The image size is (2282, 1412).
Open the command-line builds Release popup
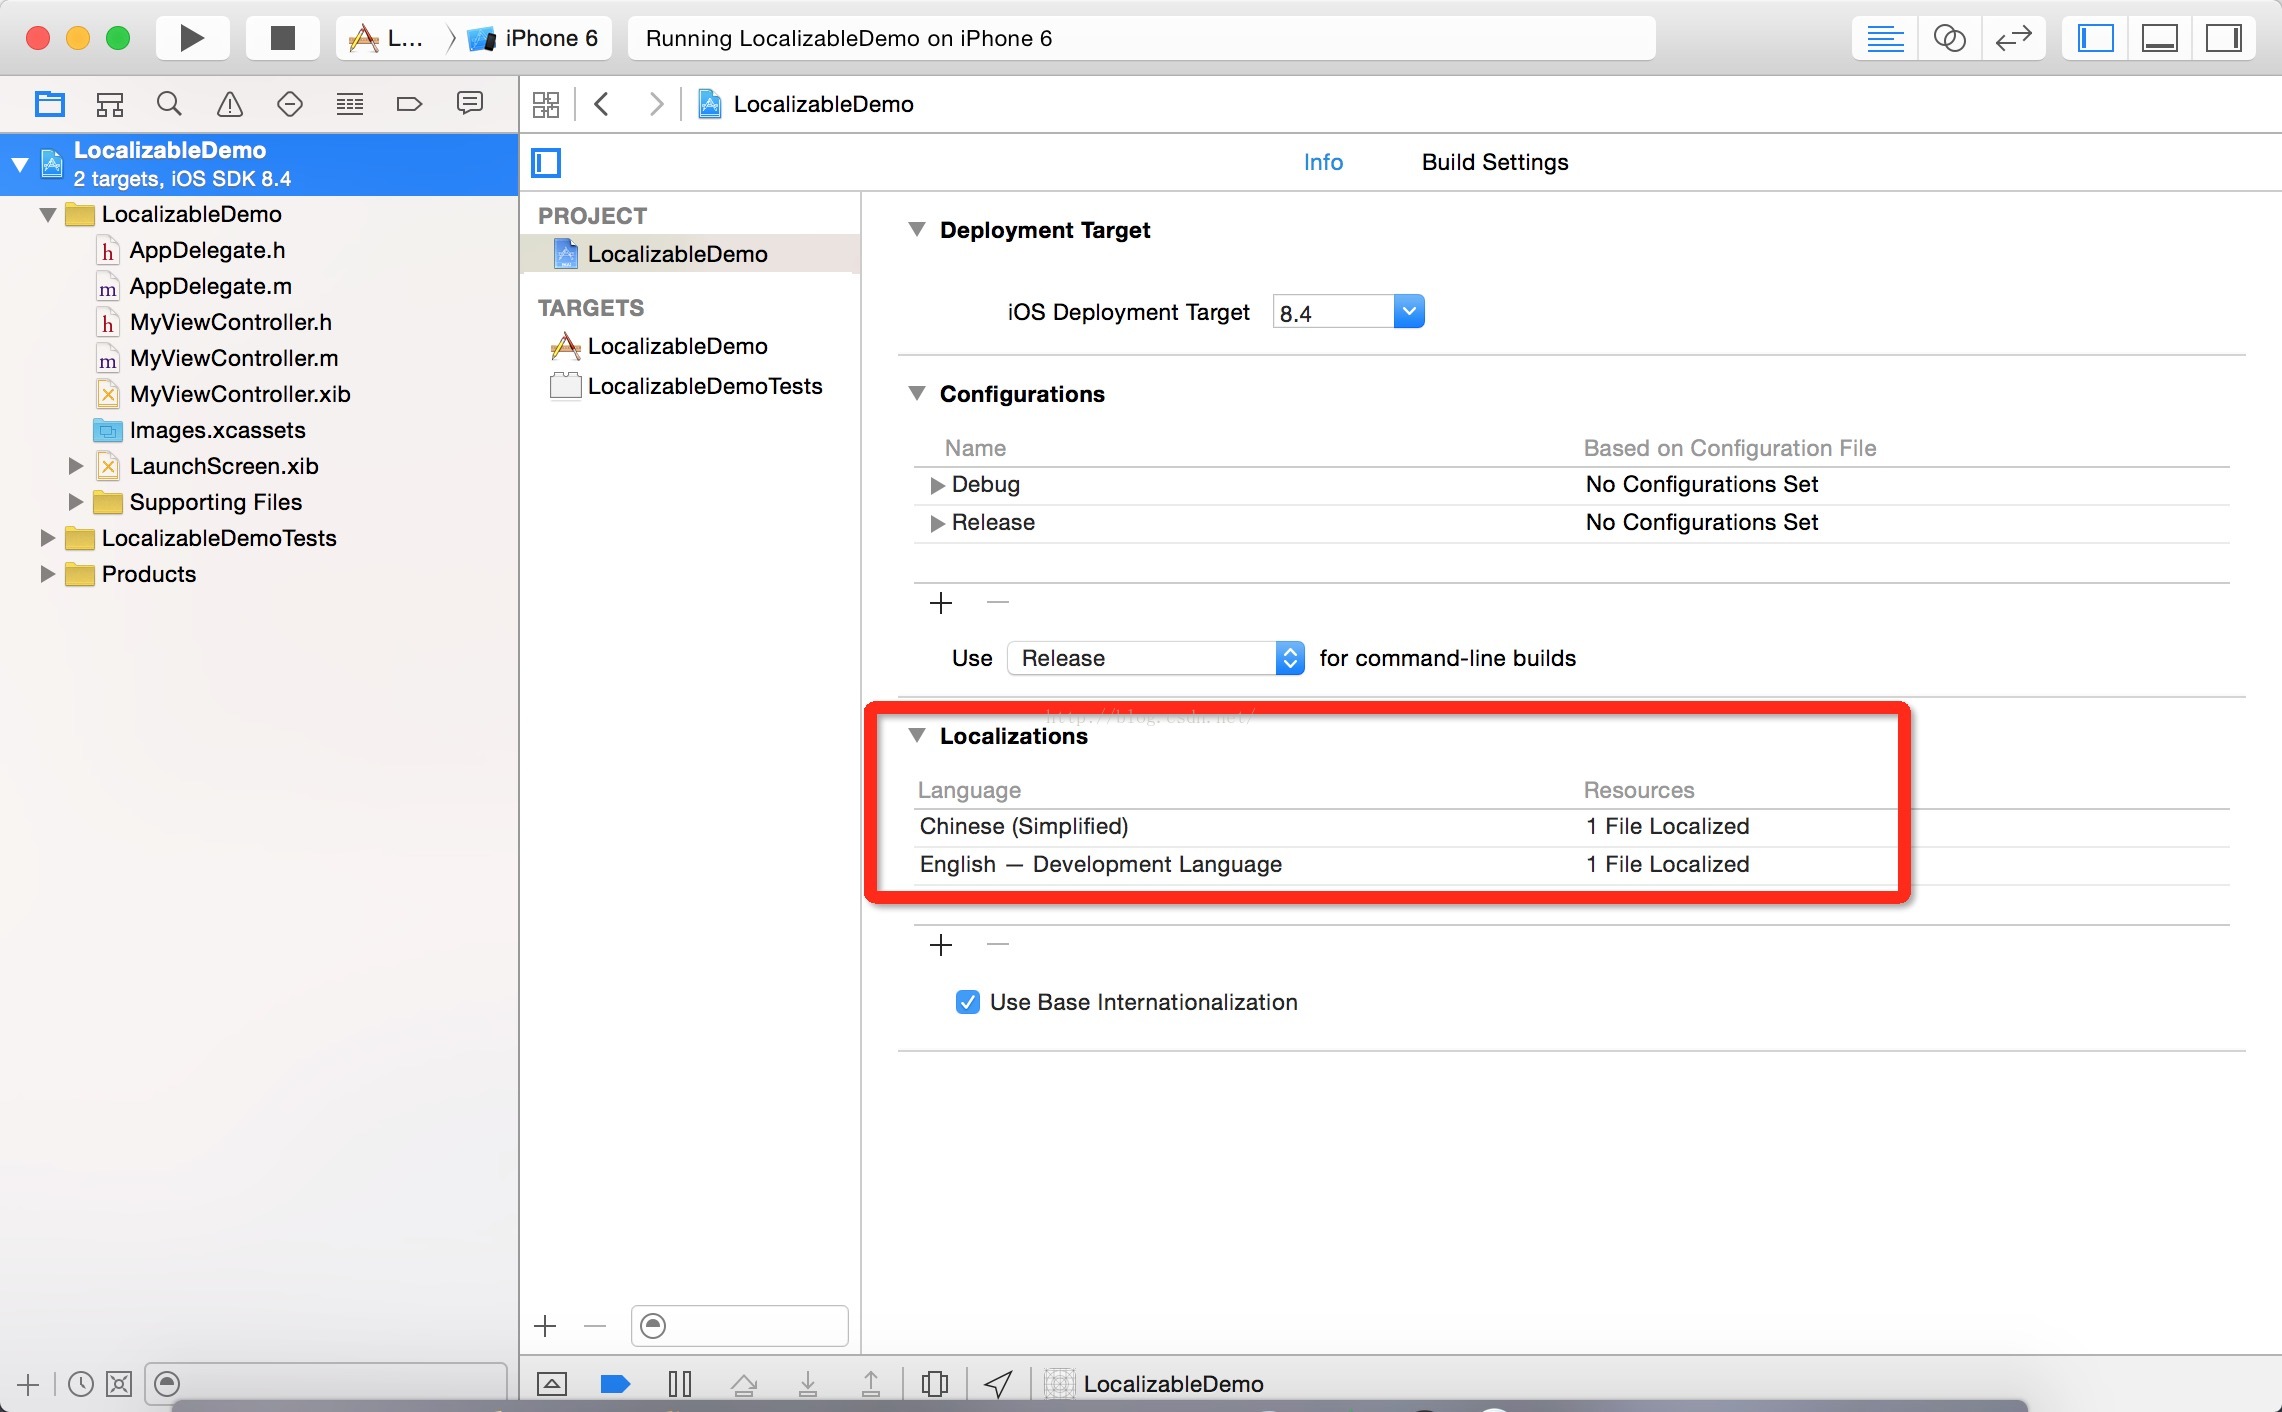pos(1156,658)
